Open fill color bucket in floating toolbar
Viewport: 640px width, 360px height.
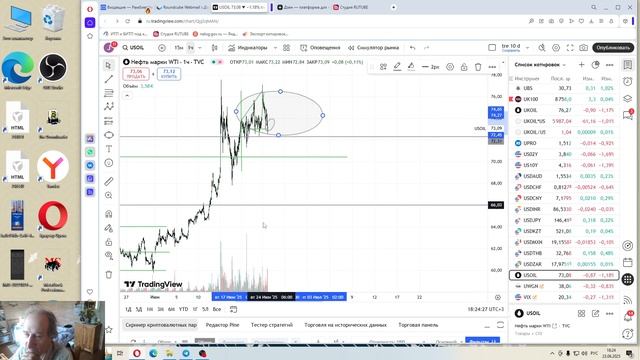(411, 67)
